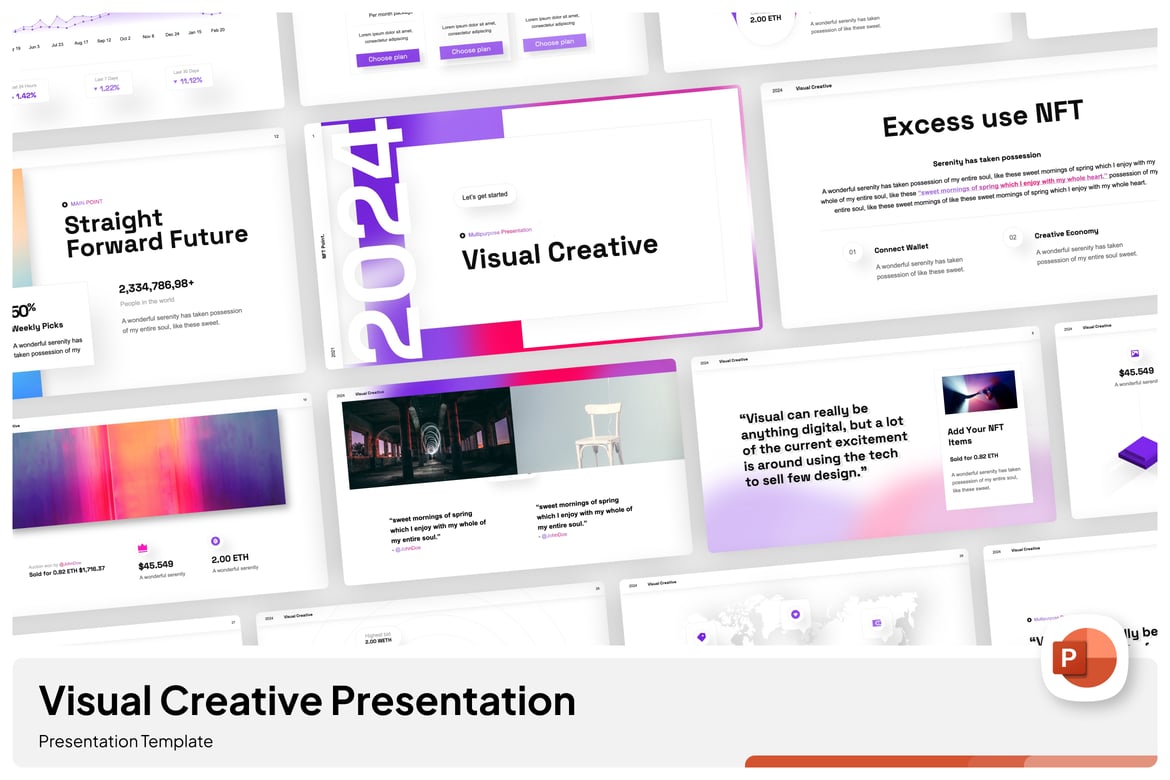Click the Visual Creative Presentation title
The width and height of the screenshot is (1170, 780).
[307, 700]
